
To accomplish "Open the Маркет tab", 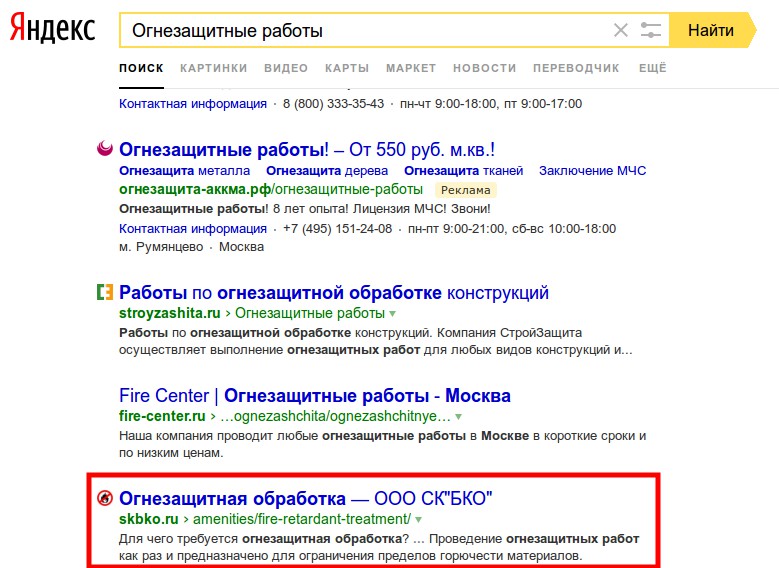I will click(x=411, y=68).
